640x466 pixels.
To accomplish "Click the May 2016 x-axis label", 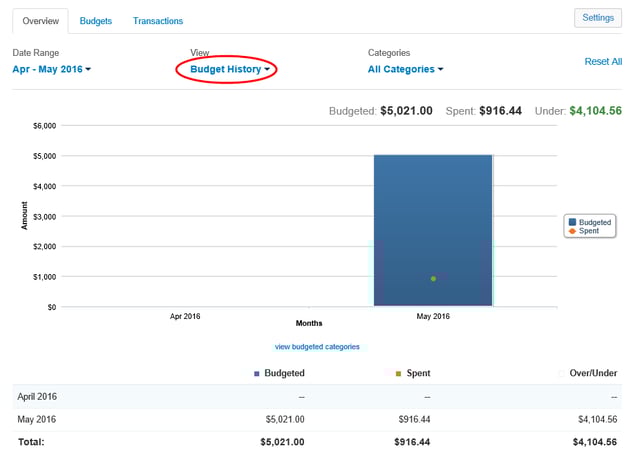I will (x=433, y=316).
